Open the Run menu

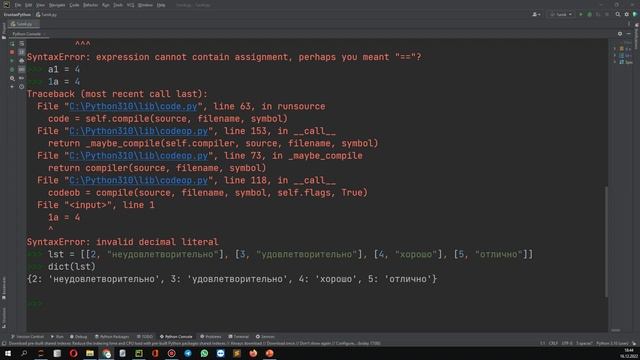106,5
